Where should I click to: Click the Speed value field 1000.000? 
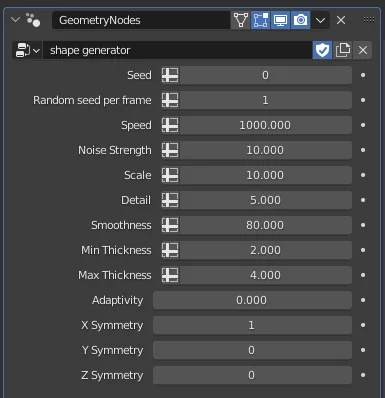(265, 125)
